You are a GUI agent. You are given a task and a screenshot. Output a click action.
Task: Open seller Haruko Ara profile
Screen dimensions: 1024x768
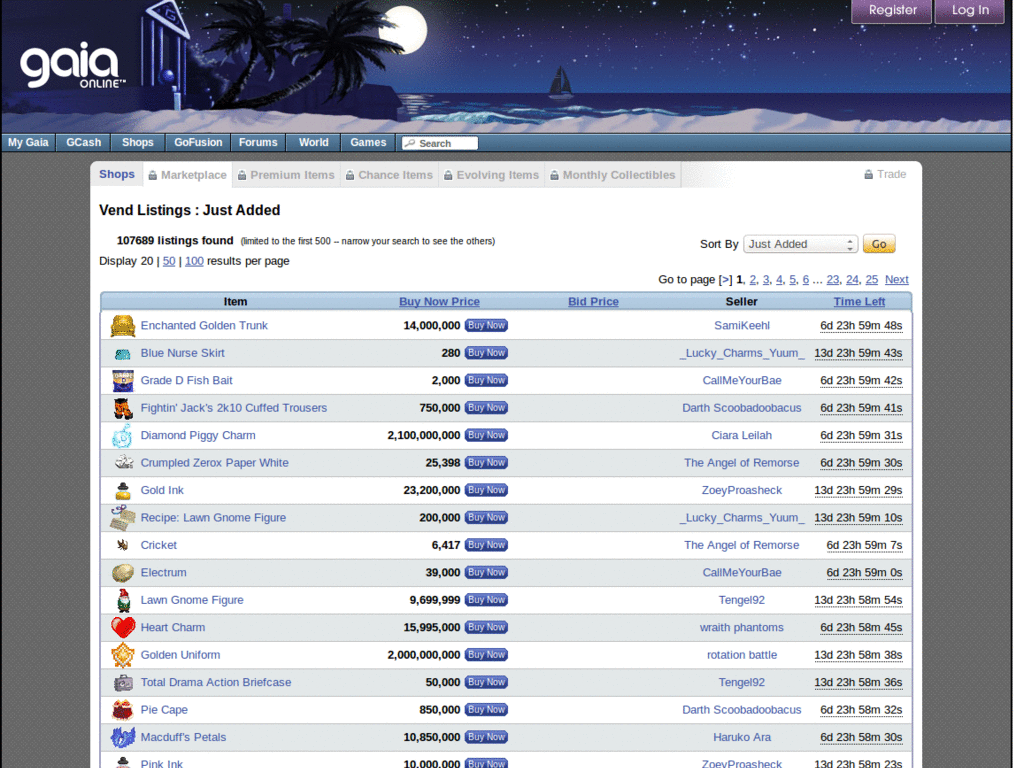[x=741, y=737]
